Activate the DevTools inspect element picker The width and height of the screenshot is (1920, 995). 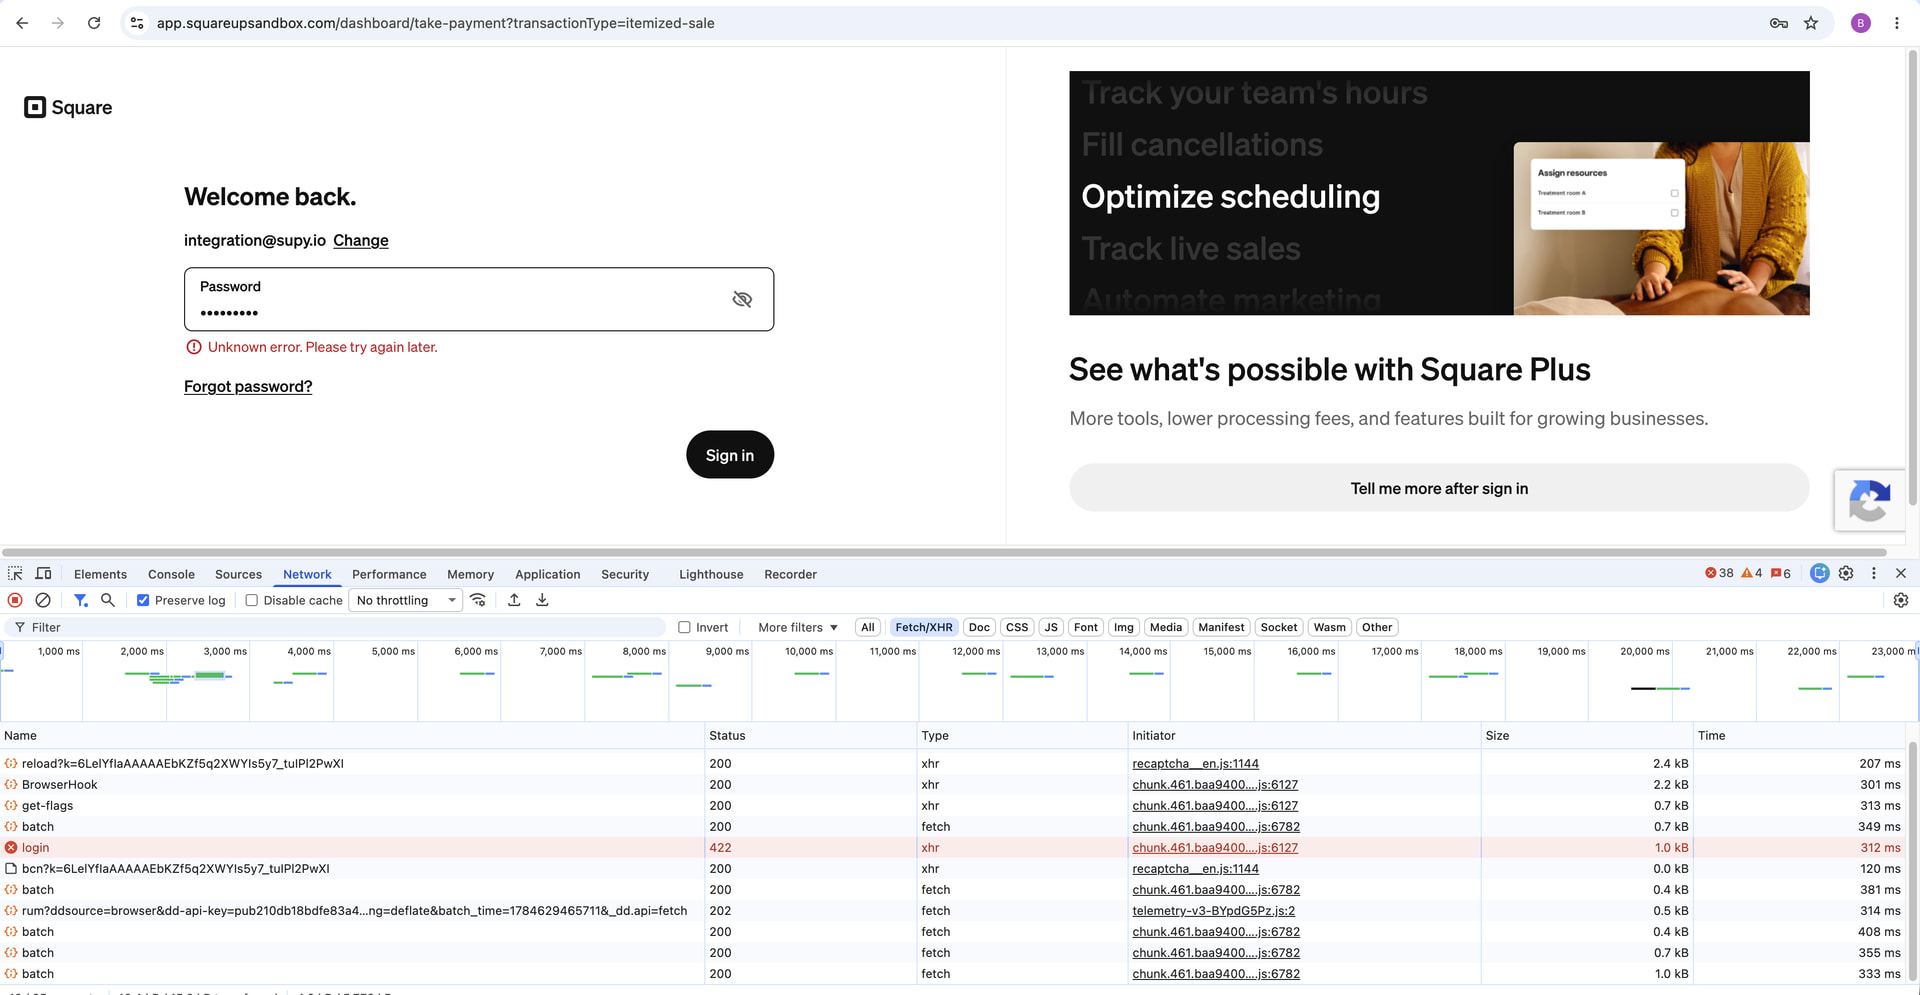pos(15,574)
